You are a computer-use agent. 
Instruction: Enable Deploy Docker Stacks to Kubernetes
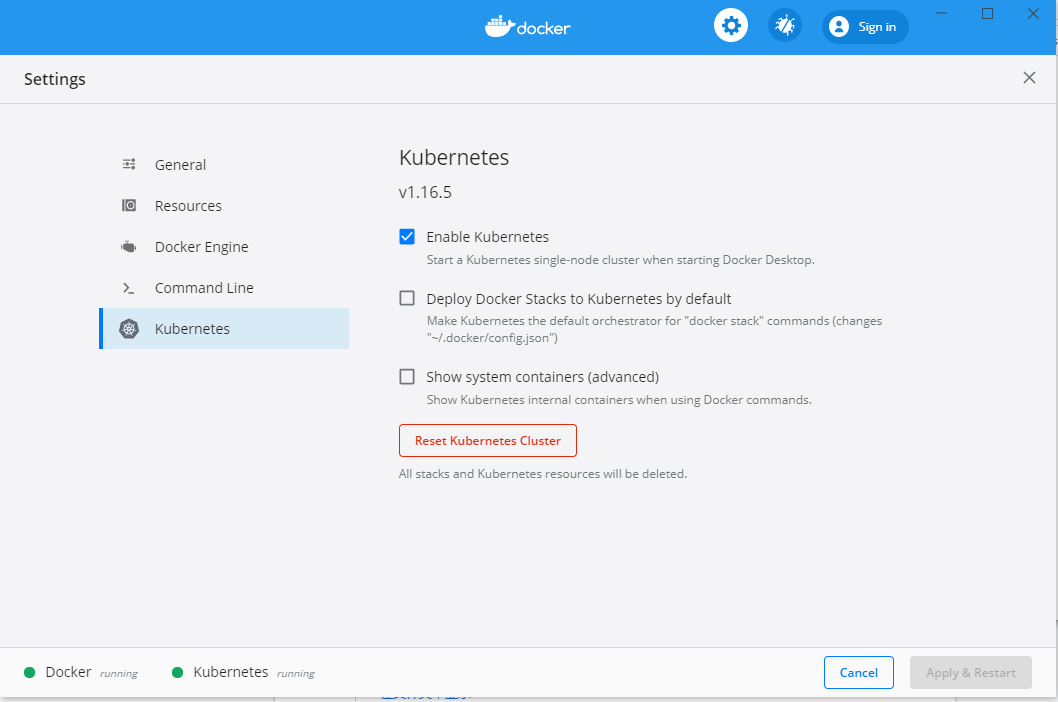pos(407,298)
